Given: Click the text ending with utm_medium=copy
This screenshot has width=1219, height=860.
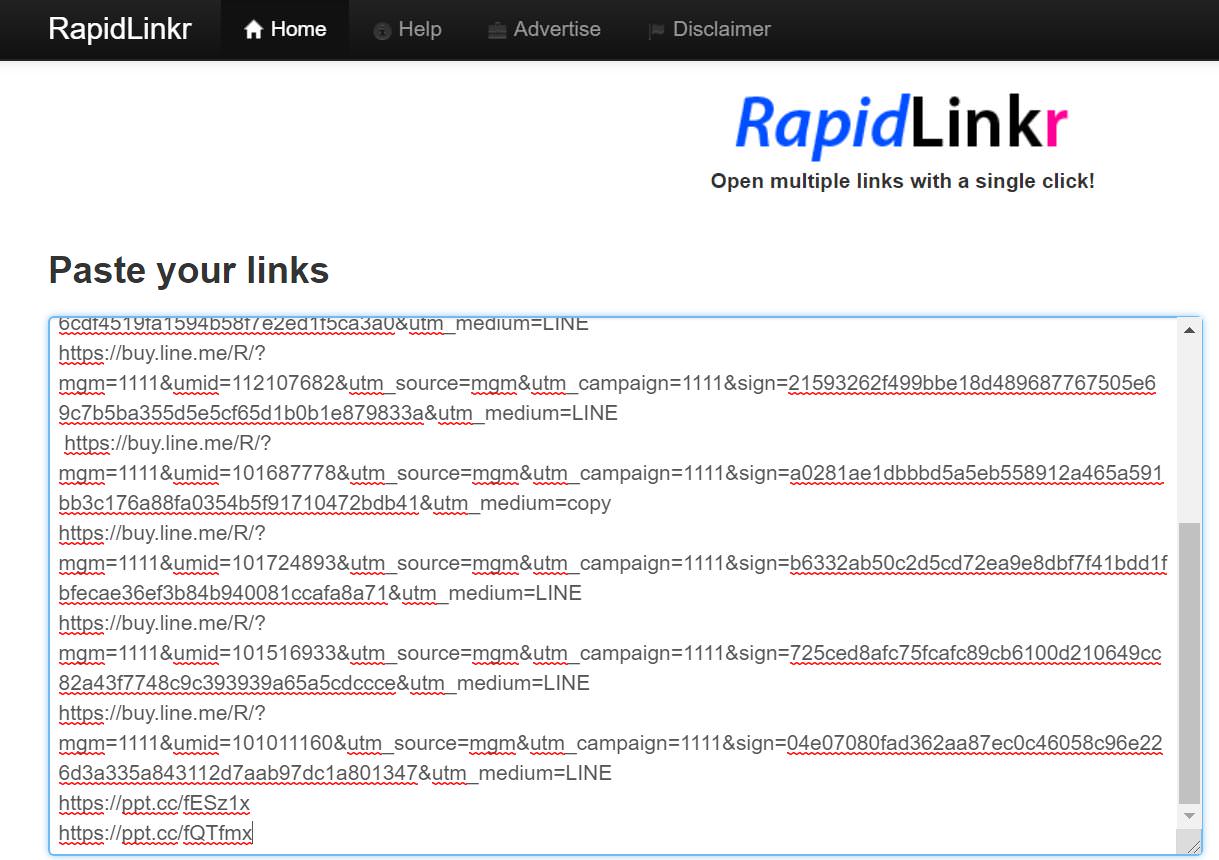Looking at the screenshot, I should (x=334, y=503).
